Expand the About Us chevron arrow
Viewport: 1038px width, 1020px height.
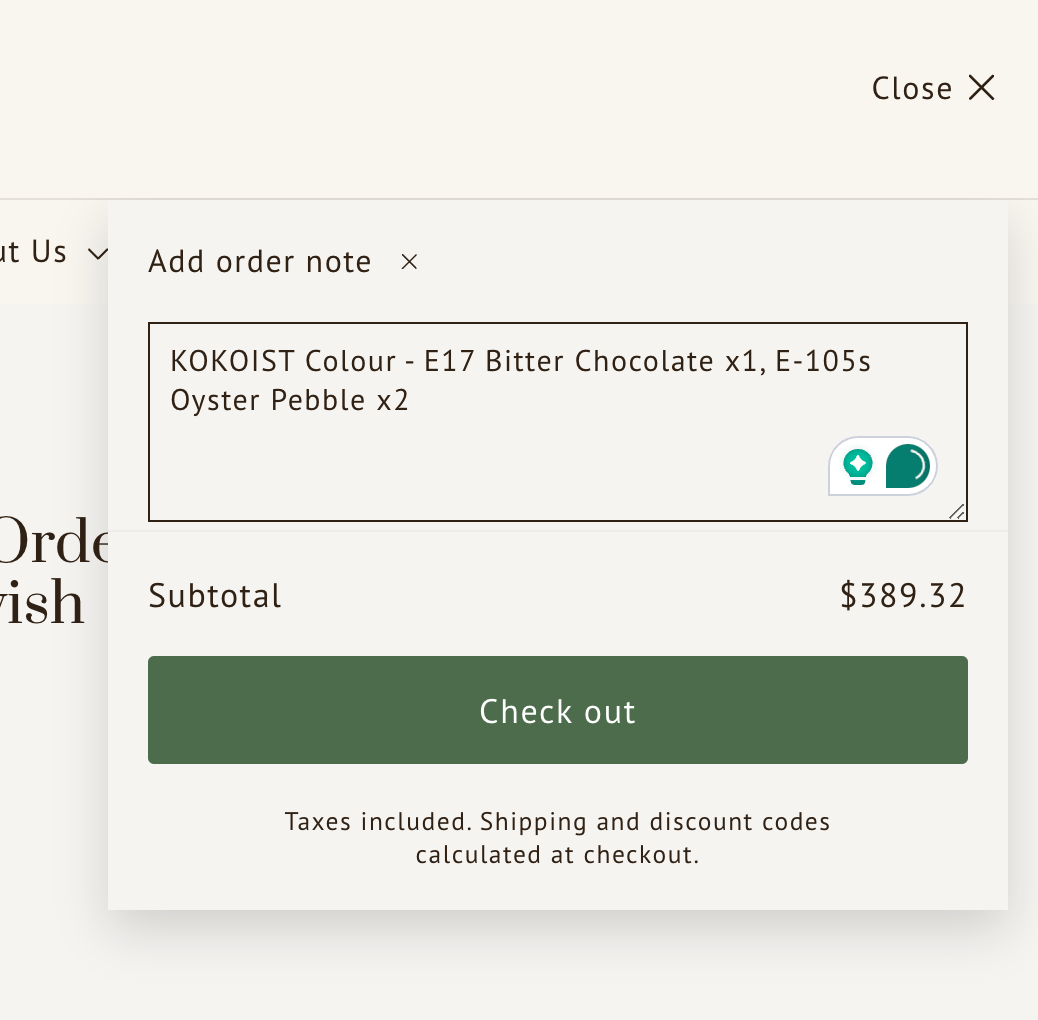click(97, 253)
